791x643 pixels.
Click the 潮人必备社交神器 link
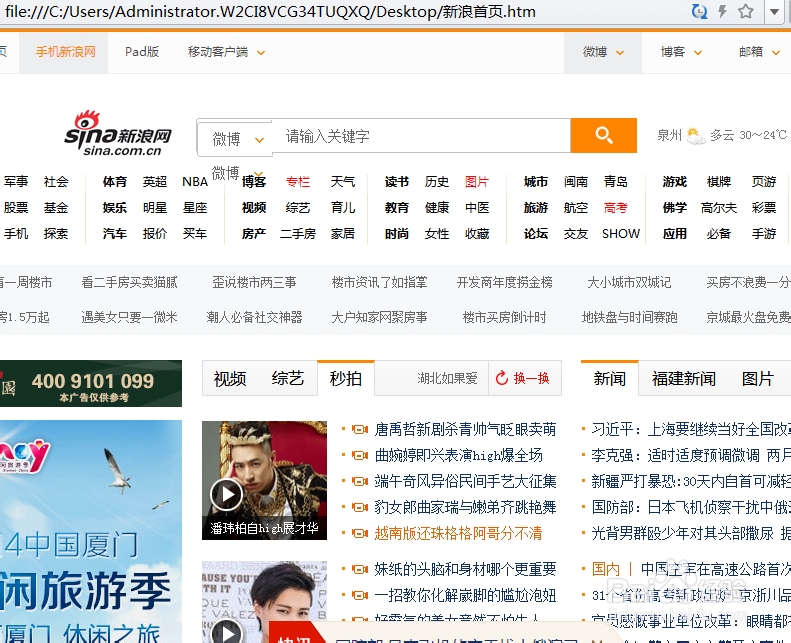click(x=254, y=317)
